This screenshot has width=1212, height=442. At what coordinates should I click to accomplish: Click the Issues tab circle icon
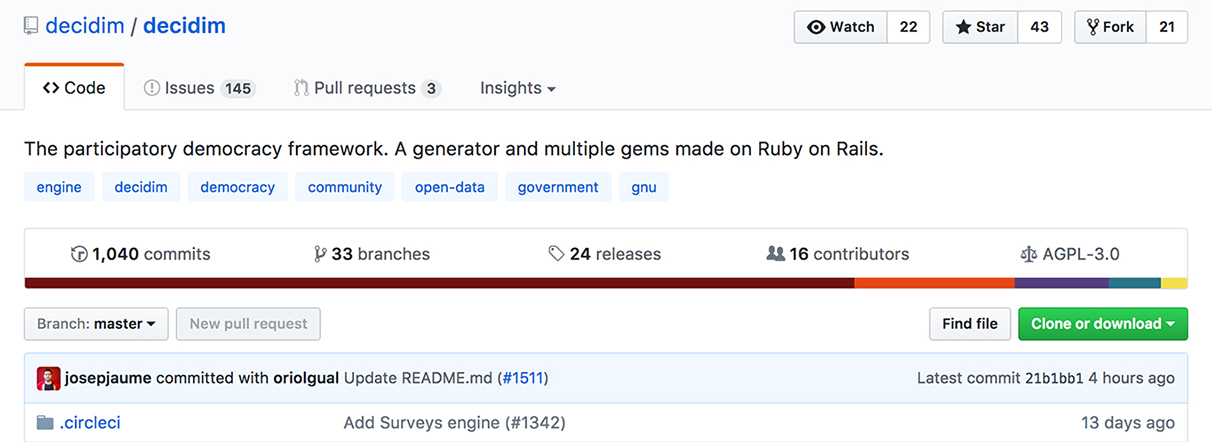click(152, 88)
